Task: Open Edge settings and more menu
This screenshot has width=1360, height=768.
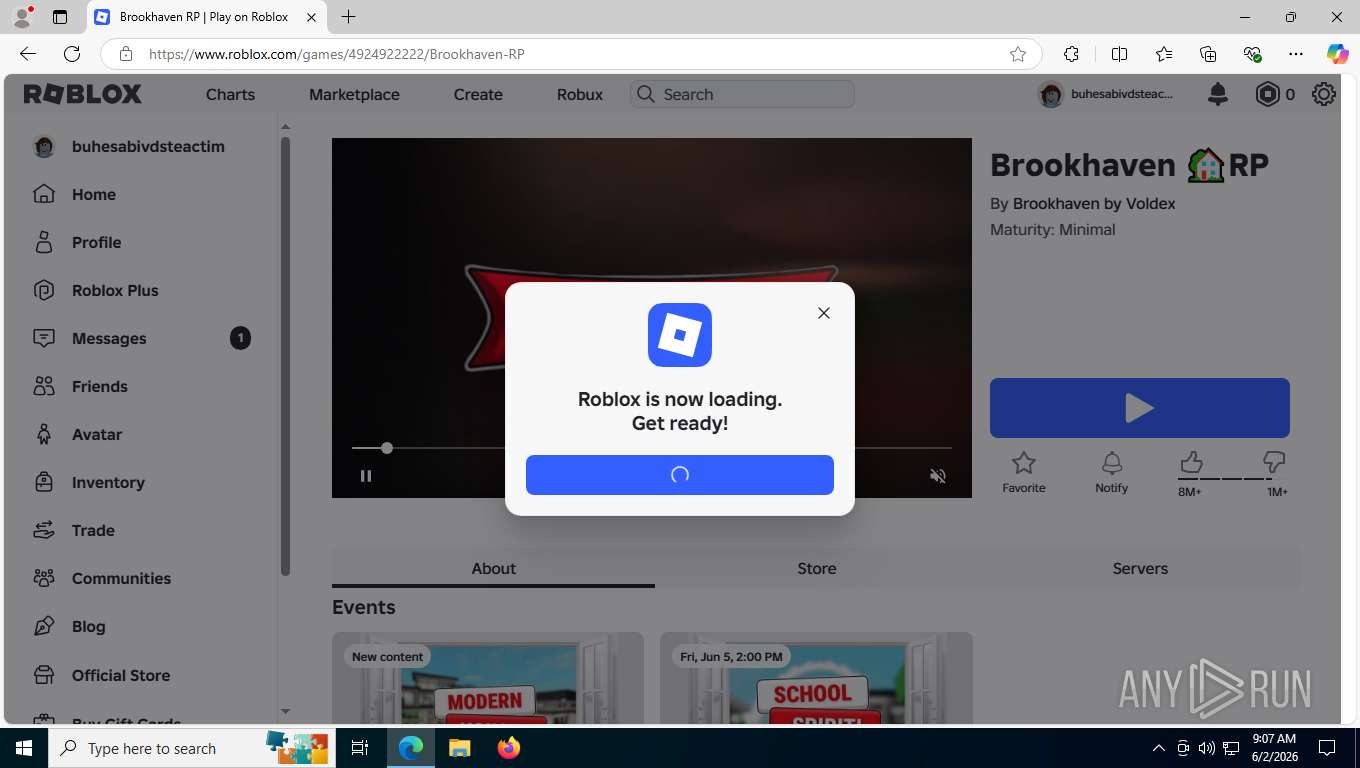Action: pyautogui.click(x=1296, y=54)
